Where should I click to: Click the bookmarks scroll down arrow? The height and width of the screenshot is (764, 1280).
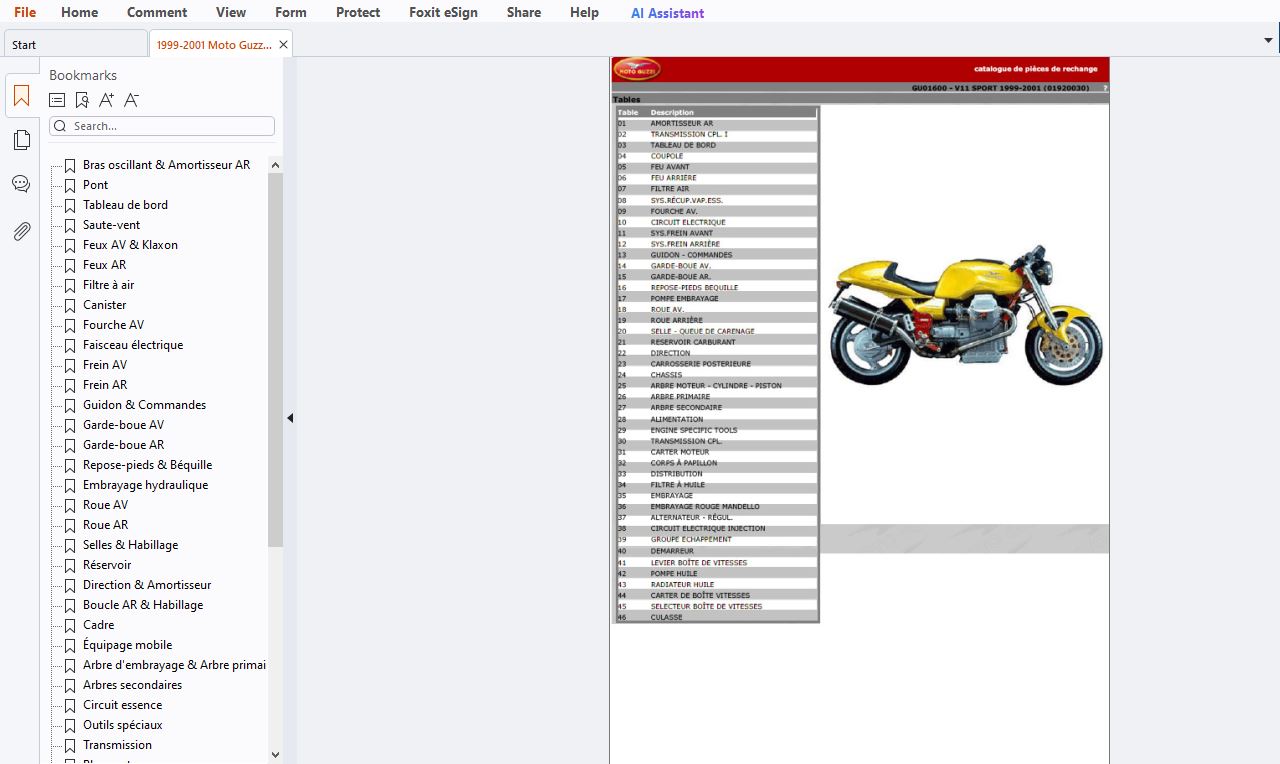point(276,755)
